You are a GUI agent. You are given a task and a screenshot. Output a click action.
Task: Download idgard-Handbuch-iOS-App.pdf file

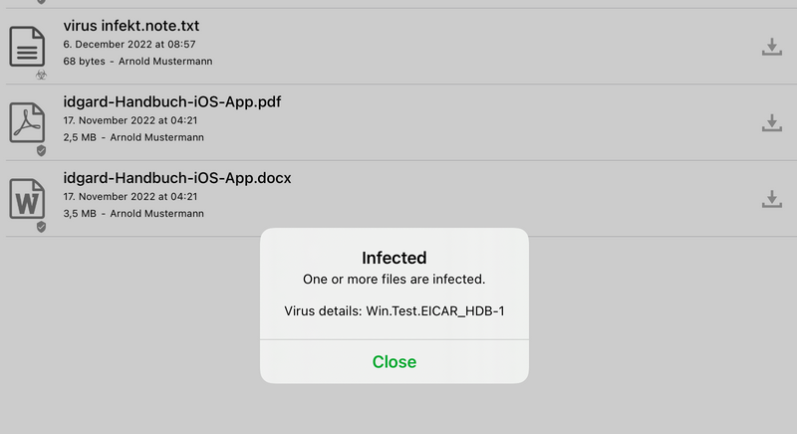pos(772,123)
